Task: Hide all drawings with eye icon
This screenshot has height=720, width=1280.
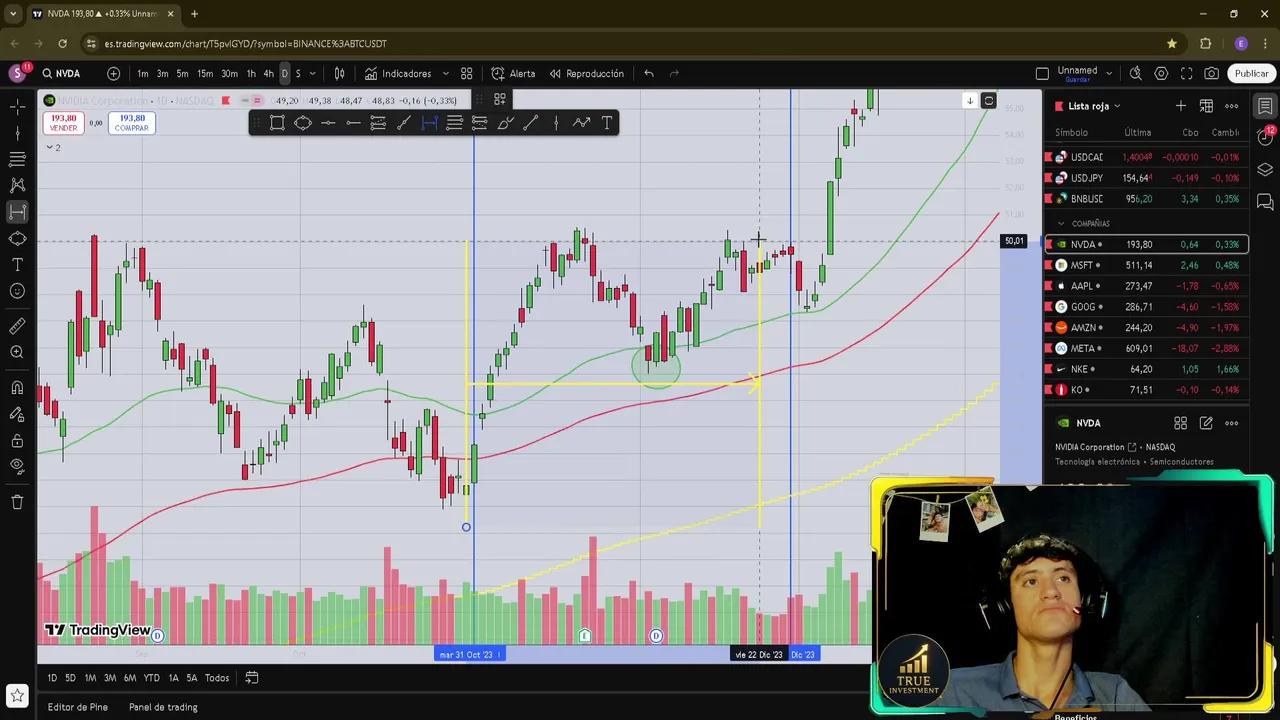Action: pos(17,466)
